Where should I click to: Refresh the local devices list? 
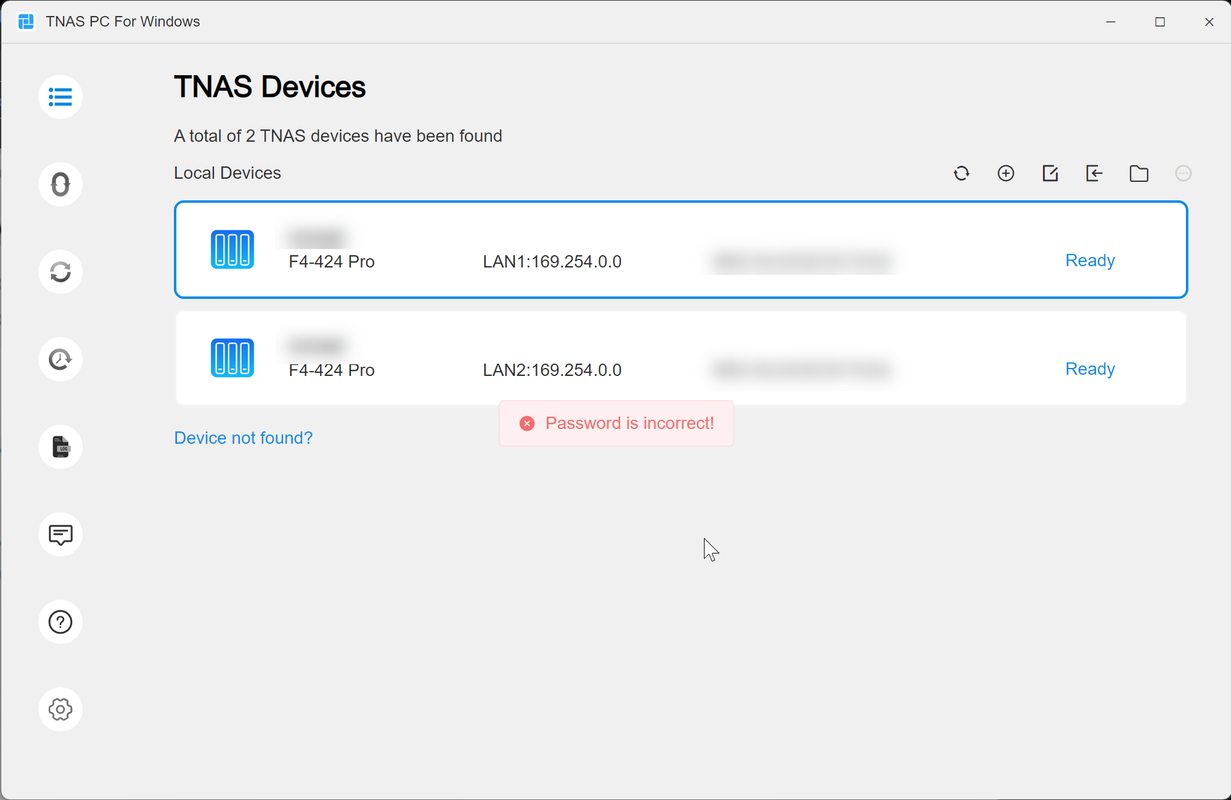click(x=961, y=173)
